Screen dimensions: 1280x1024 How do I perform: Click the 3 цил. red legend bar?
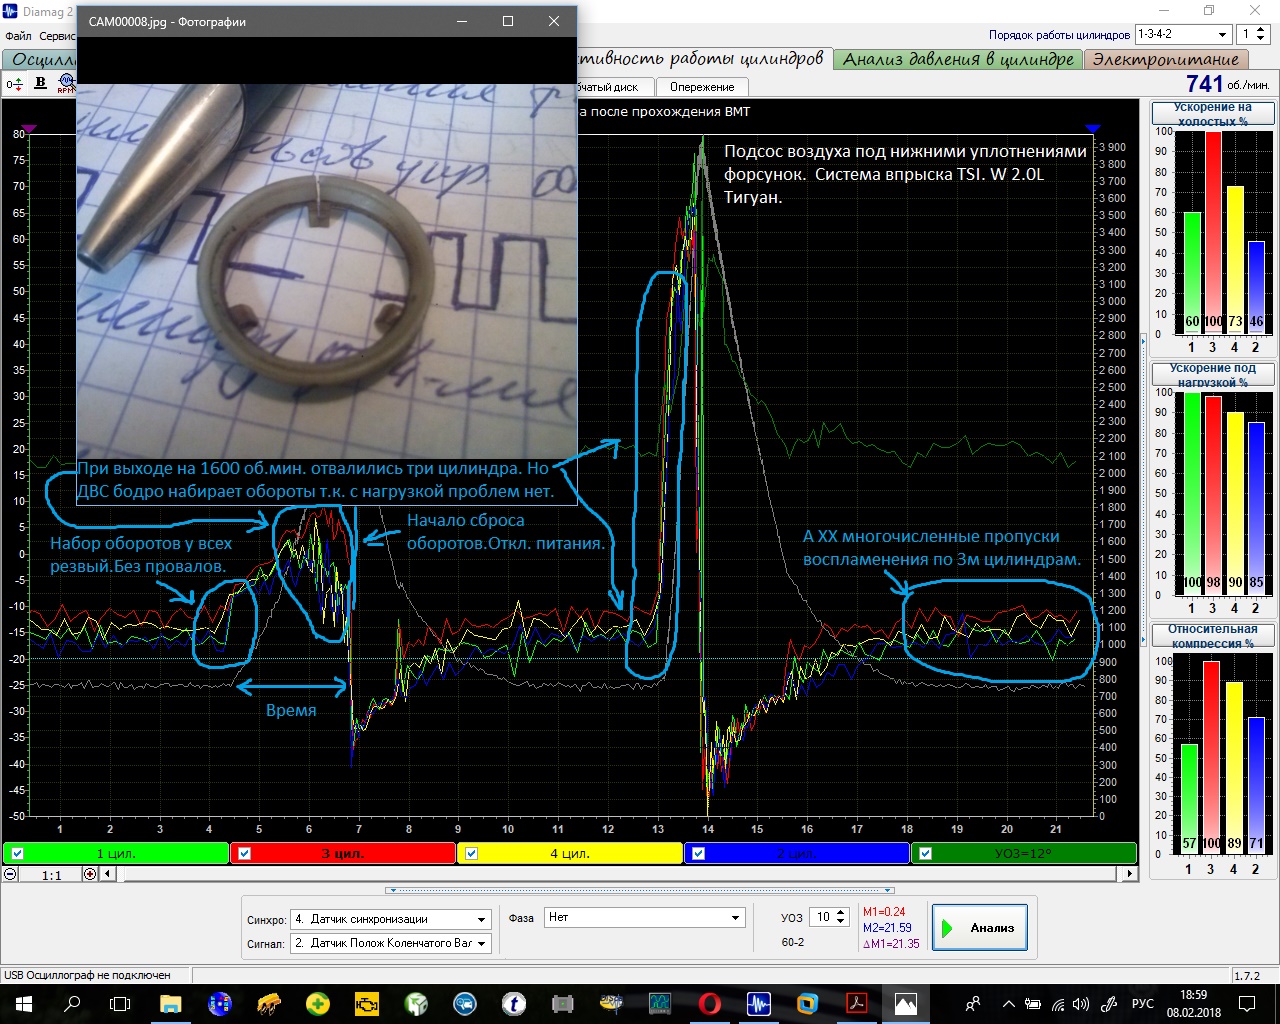(x=343, y=853)
